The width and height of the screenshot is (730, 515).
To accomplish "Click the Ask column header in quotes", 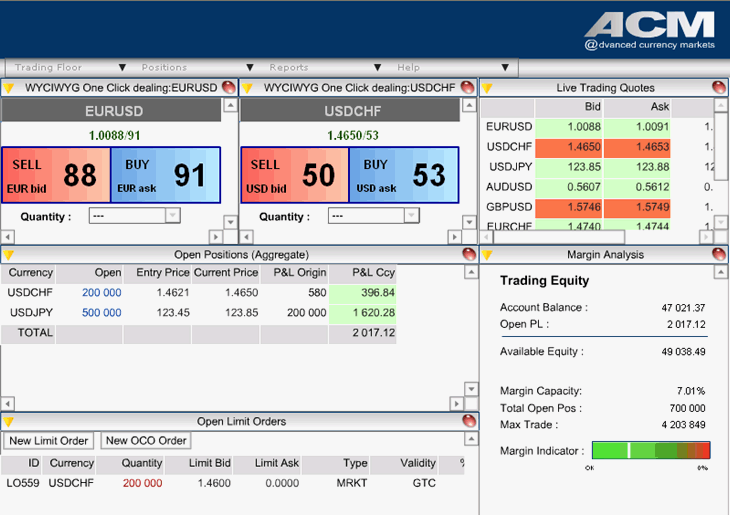I will tap(637, 107).
